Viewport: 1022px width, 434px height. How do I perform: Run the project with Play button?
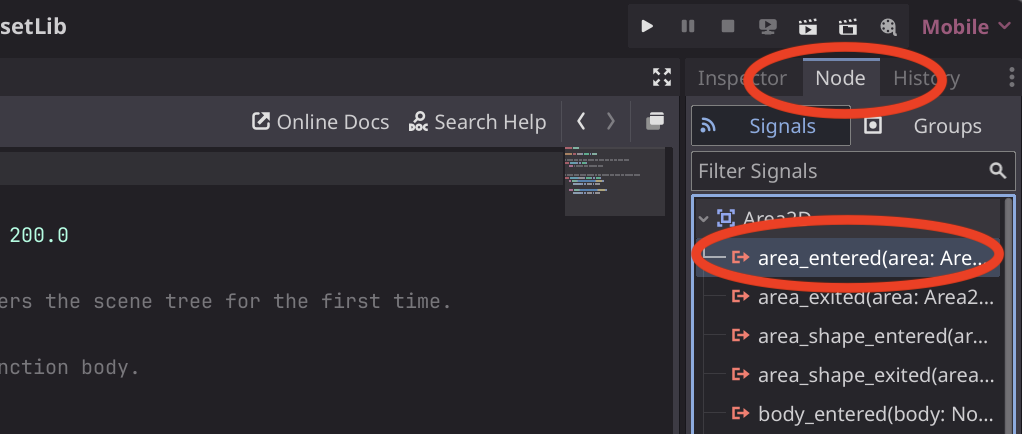[x=647, y=27]
